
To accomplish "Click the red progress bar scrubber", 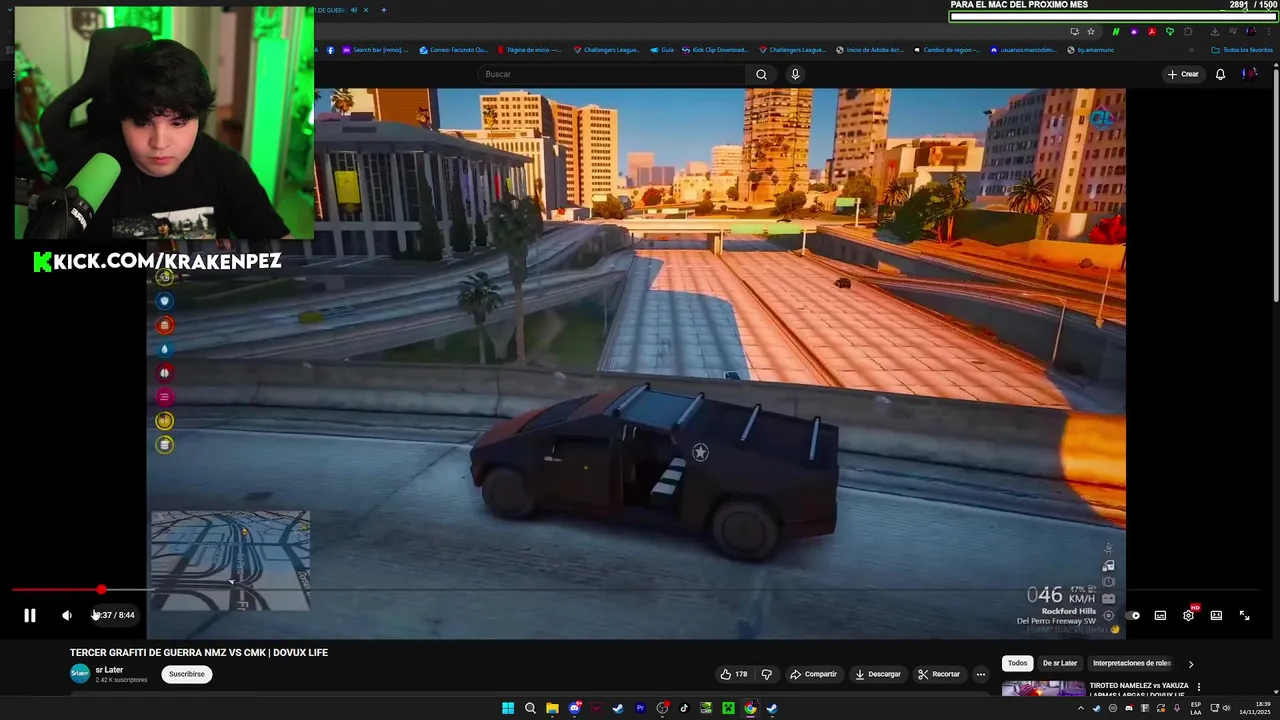I will pyautogui.click(x=101, y=590).
